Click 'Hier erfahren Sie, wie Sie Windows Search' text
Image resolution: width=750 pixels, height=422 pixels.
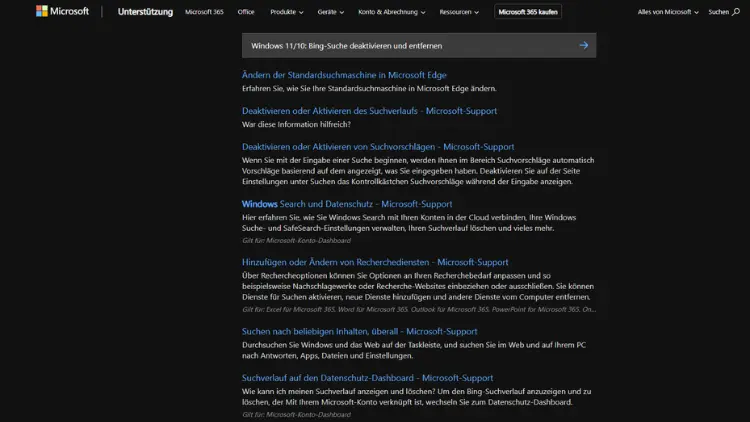pos(409,222)
